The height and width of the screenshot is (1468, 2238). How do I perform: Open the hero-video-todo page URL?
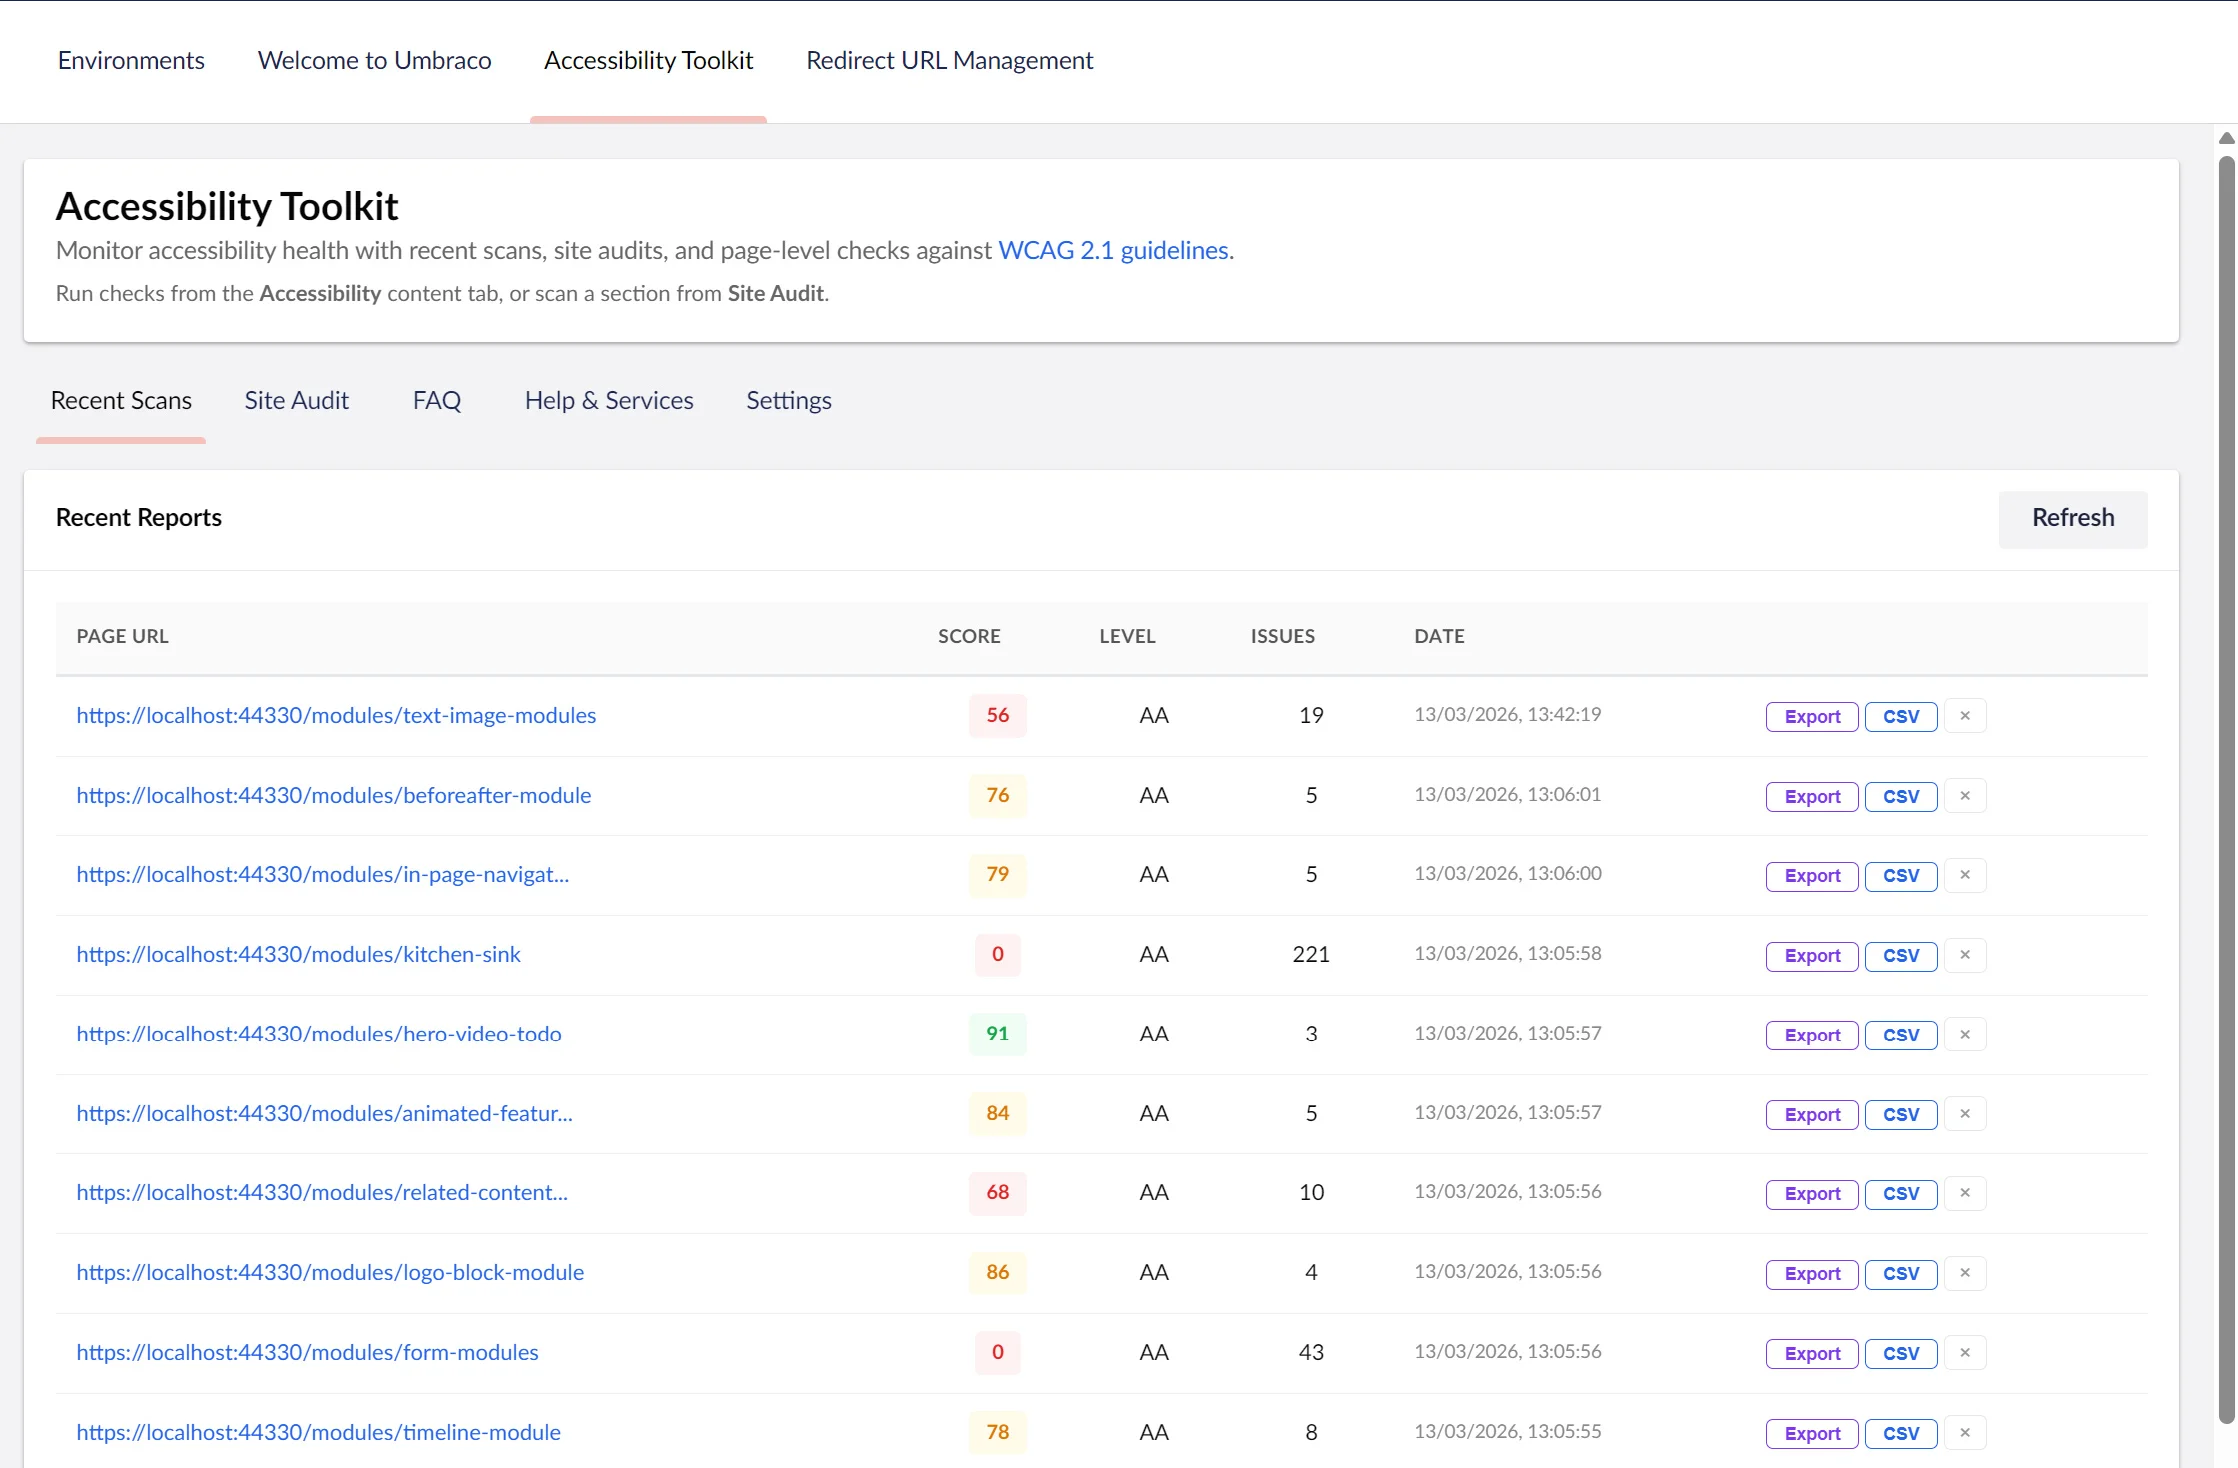point(319,1034)
